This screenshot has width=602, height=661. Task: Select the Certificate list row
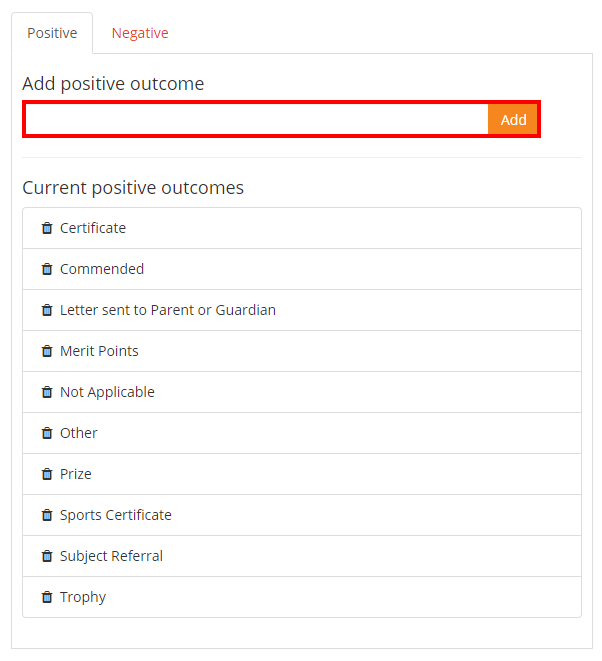93,228
